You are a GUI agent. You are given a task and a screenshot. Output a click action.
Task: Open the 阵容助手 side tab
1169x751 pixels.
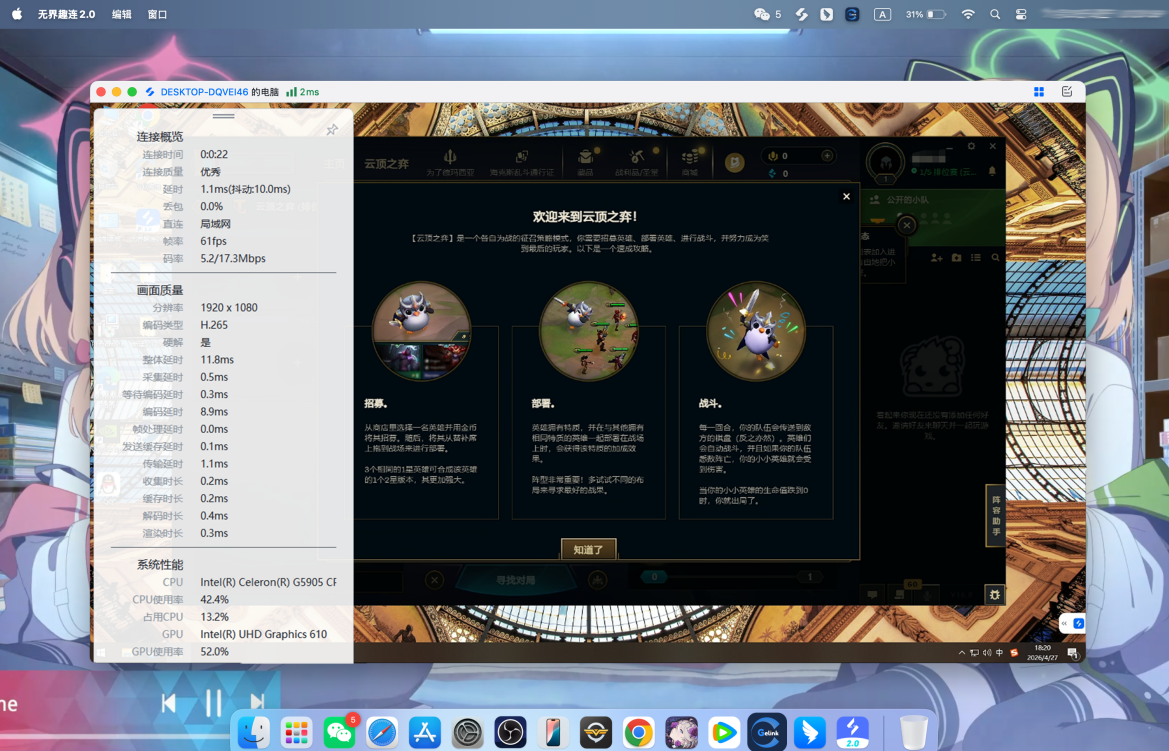coord(995,515)
